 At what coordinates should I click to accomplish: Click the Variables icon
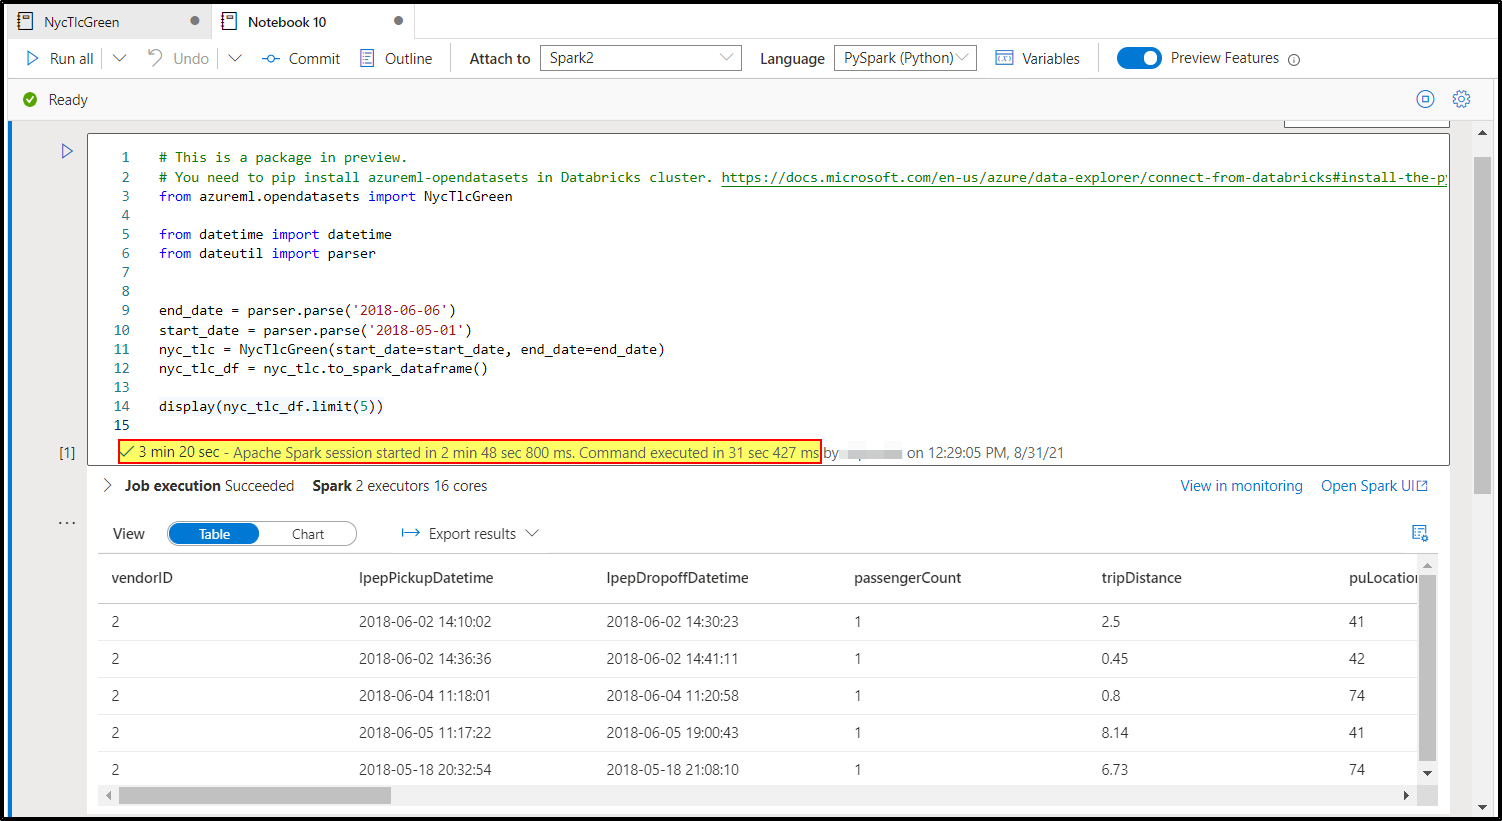point(1004,59)
